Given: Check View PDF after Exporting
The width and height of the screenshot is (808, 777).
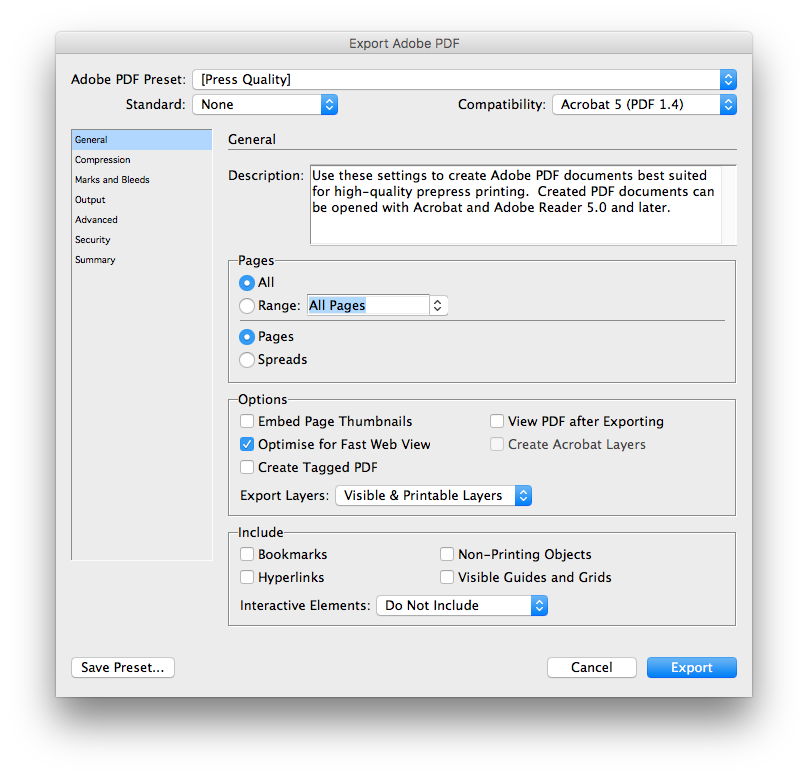Looking at the screenshot, I should click(x=497, y=421).
